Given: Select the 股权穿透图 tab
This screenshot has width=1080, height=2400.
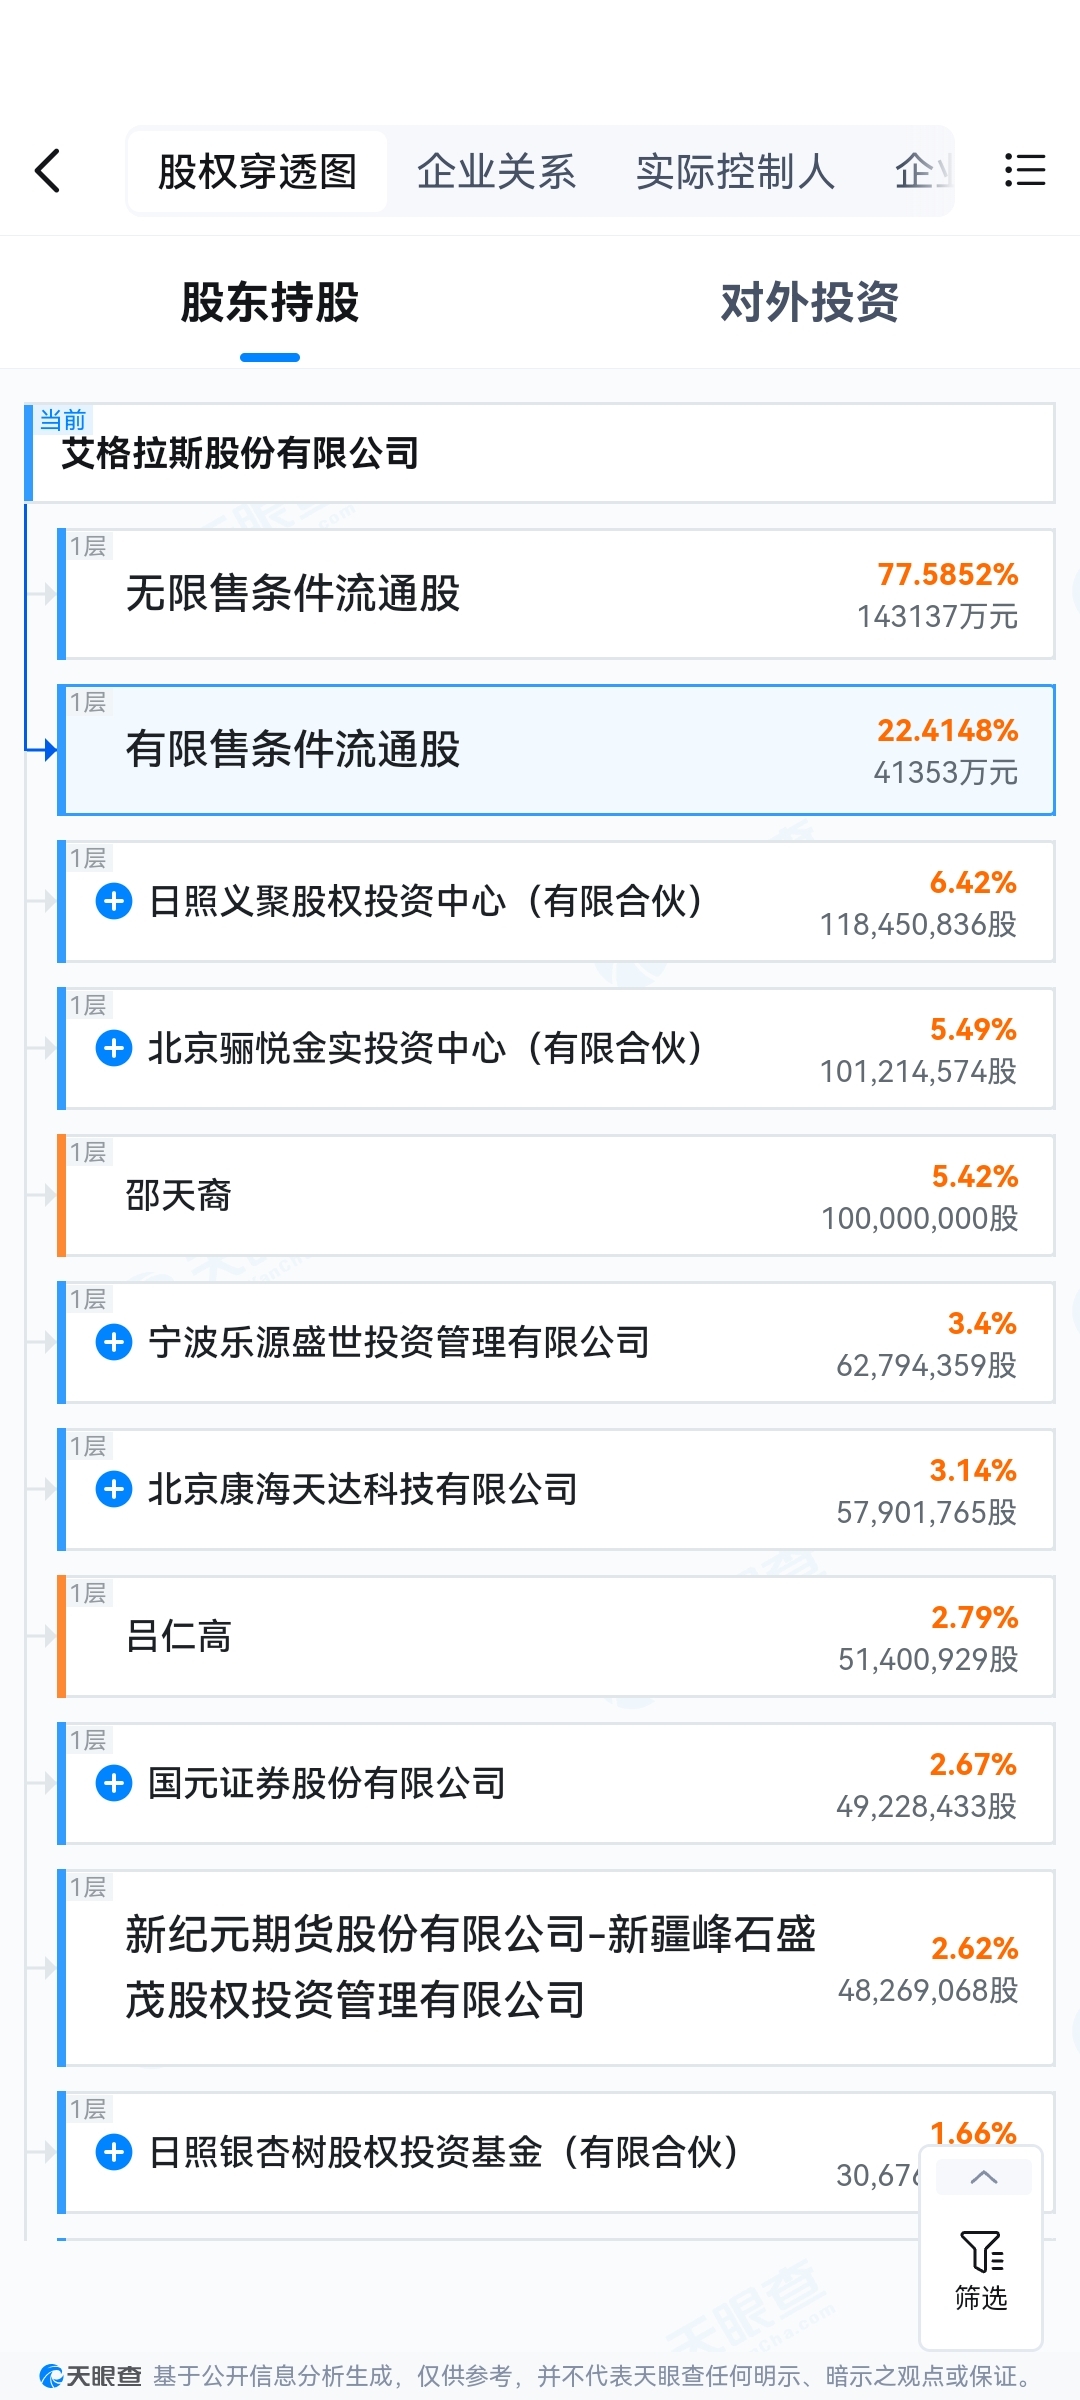Looking at the screenshot, I should coord(257,171).
